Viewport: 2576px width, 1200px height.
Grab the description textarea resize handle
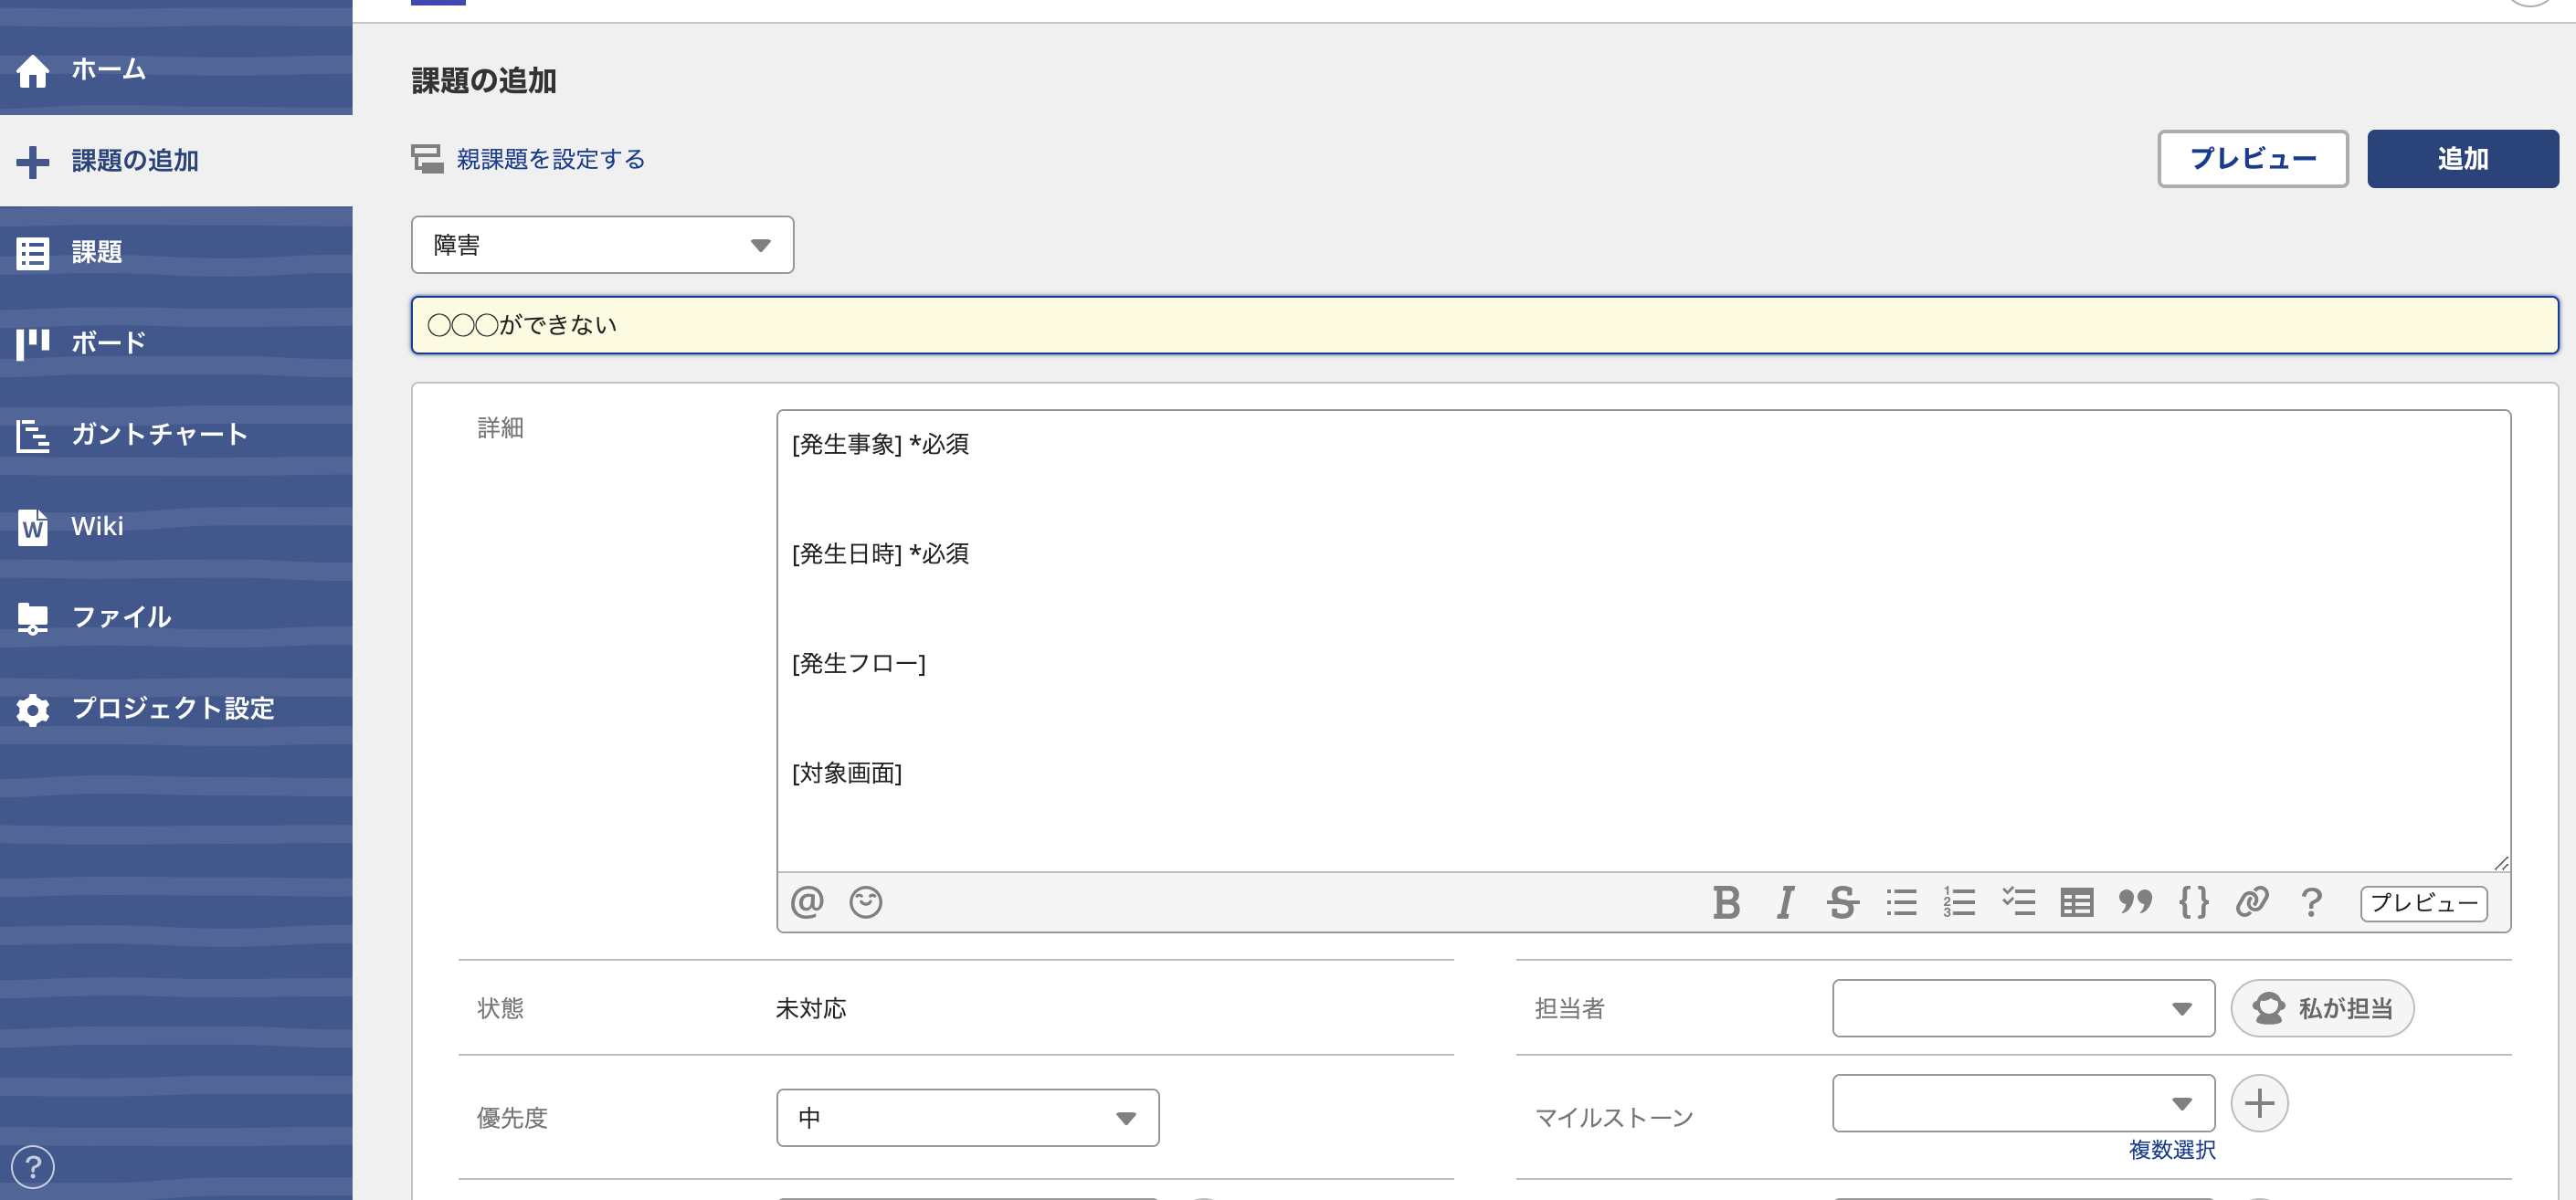pyautogui.click(x=2500, y=863)
